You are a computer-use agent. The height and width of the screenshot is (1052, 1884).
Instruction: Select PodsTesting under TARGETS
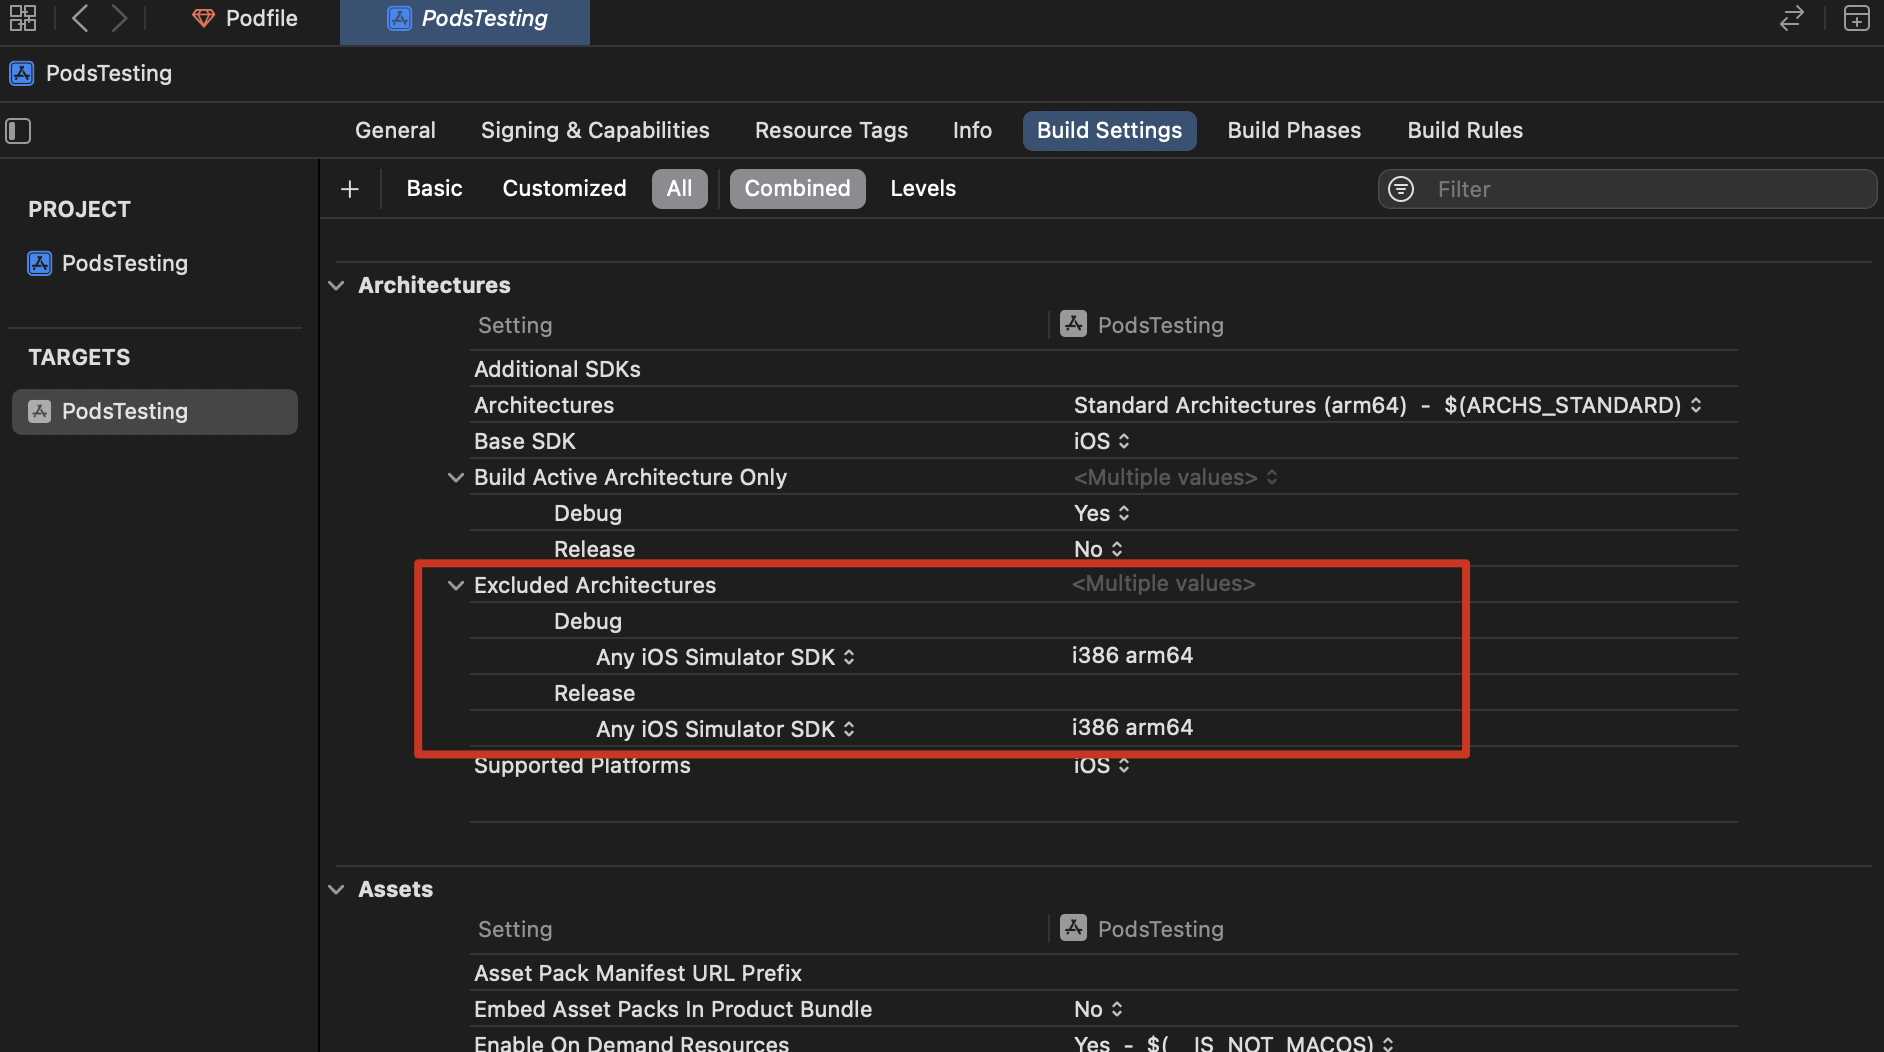coord(155,411)
